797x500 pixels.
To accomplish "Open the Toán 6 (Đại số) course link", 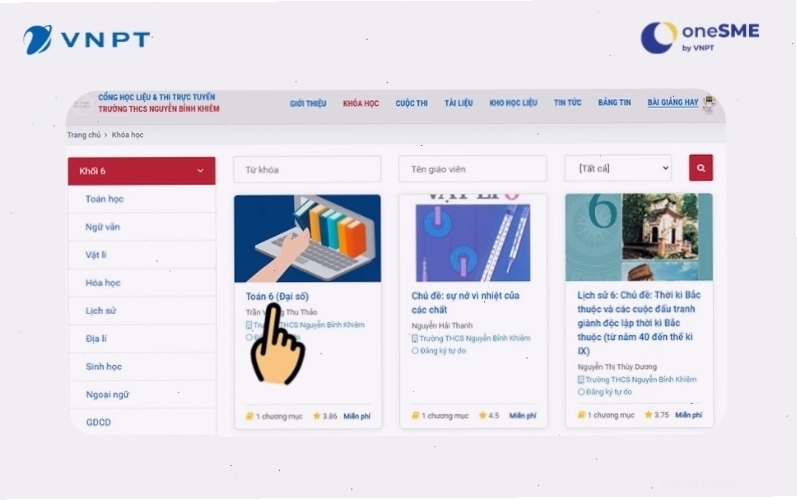I will point(277,296).
